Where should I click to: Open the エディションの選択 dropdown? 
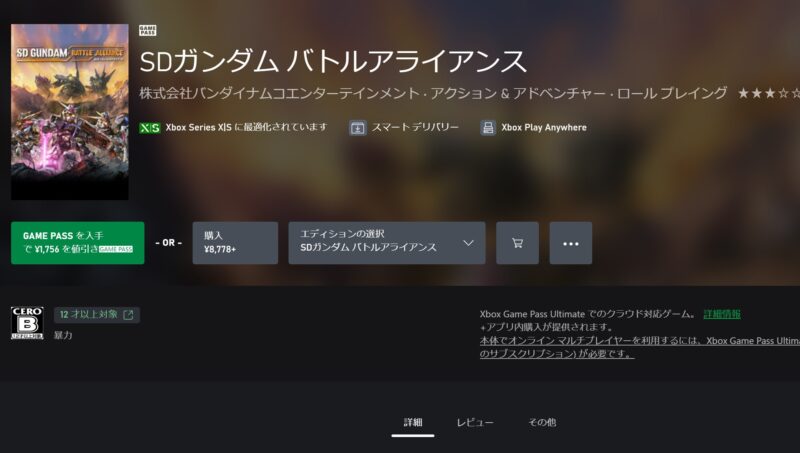(x=387, y=243)
